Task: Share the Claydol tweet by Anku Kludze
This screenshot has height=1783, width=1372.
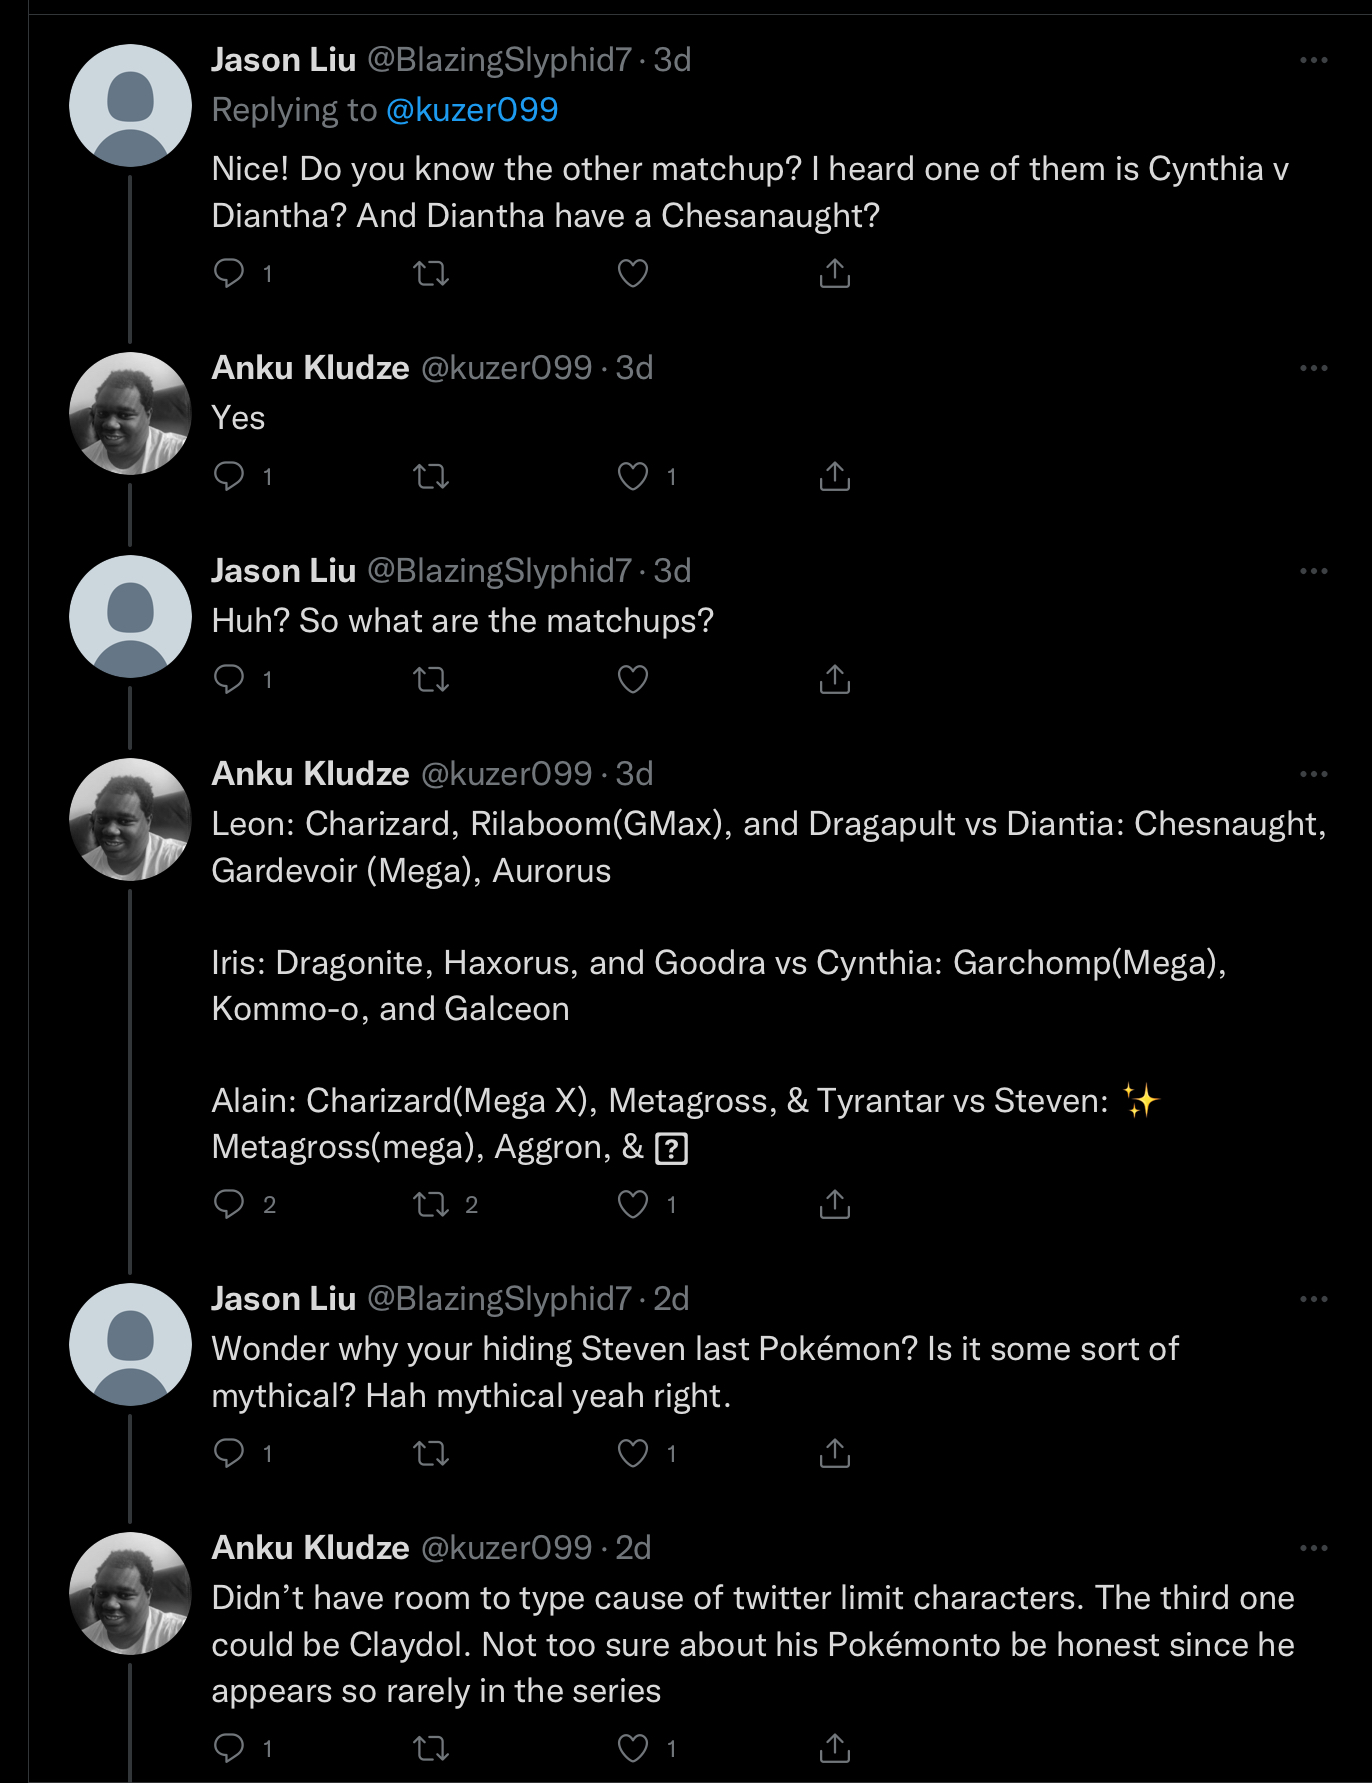Action: (x=834, y=1748)
